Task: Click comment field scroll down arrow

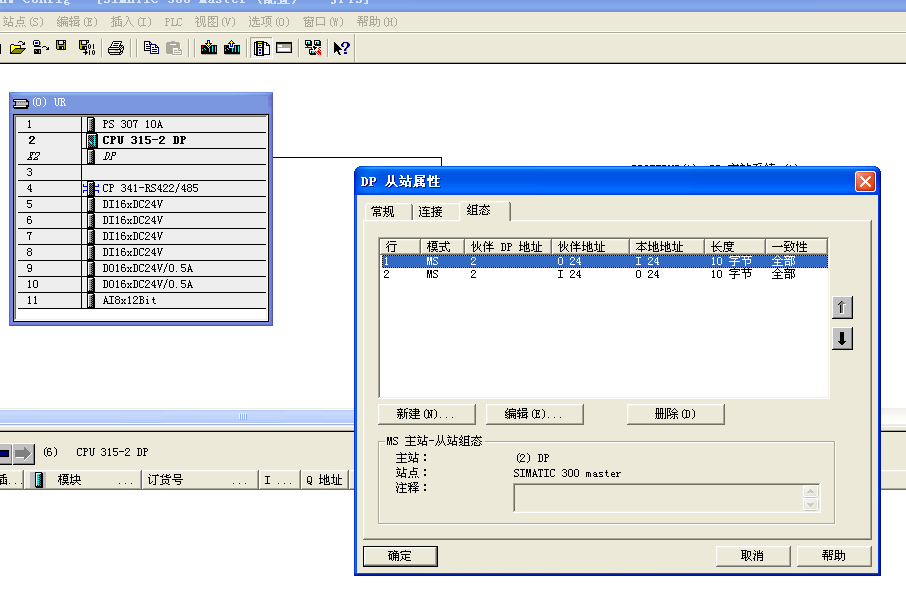Action: (x=811, y=505)
